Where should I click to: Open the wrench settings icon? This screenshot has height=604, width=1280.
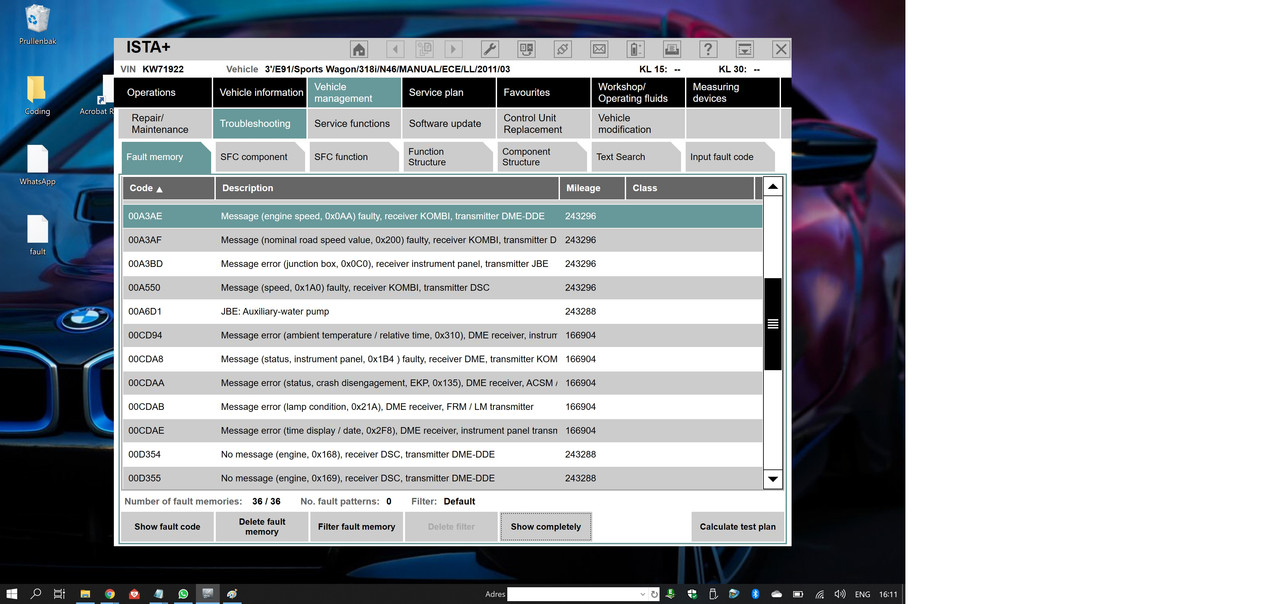coord(490,49)
